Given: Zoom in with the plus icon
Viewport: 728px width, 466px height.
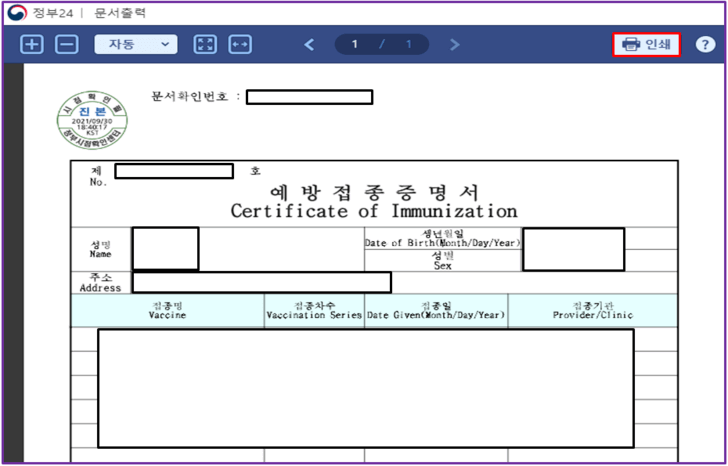Looking at the screenshot, I should click(32, 45).
